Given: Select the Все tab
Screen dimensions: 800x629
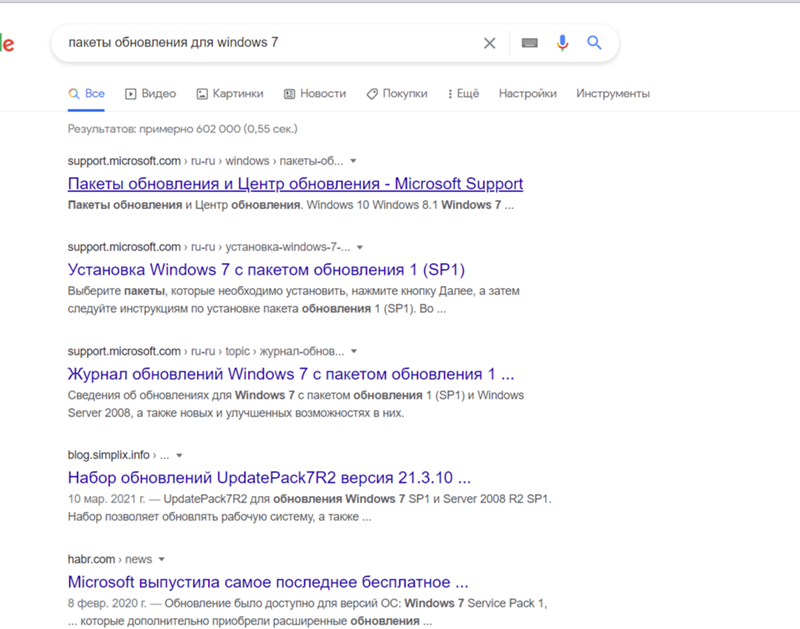Looking at the screenshot, I should (x=86, y=94).
